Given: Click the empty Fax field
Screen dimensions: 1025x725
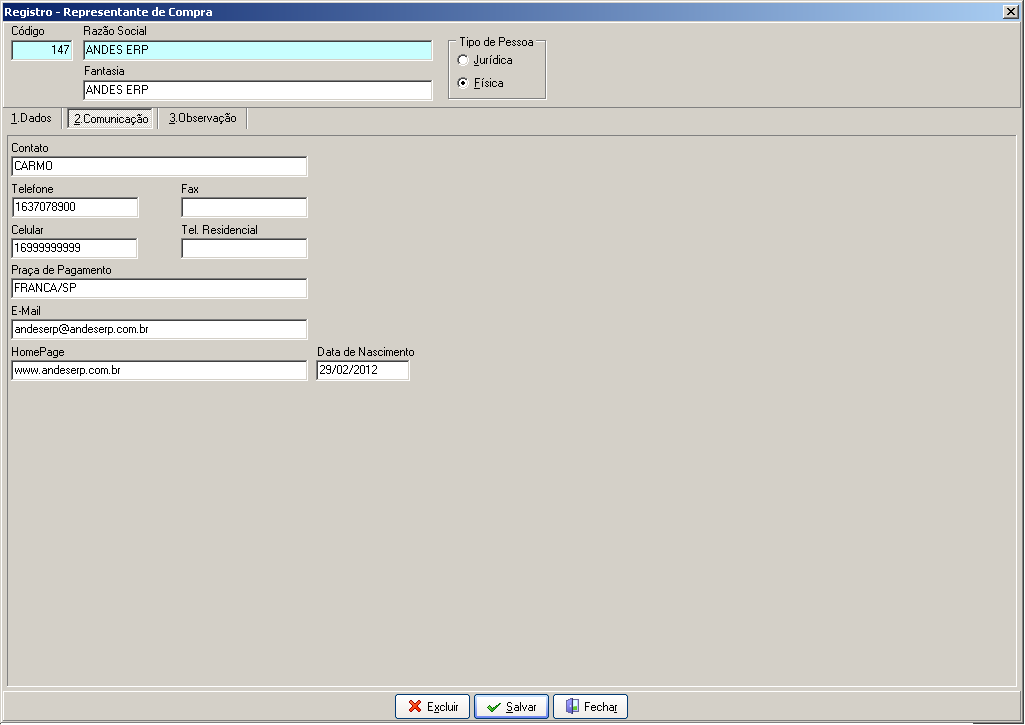Looking at the screenshot, I should [244, 207].
